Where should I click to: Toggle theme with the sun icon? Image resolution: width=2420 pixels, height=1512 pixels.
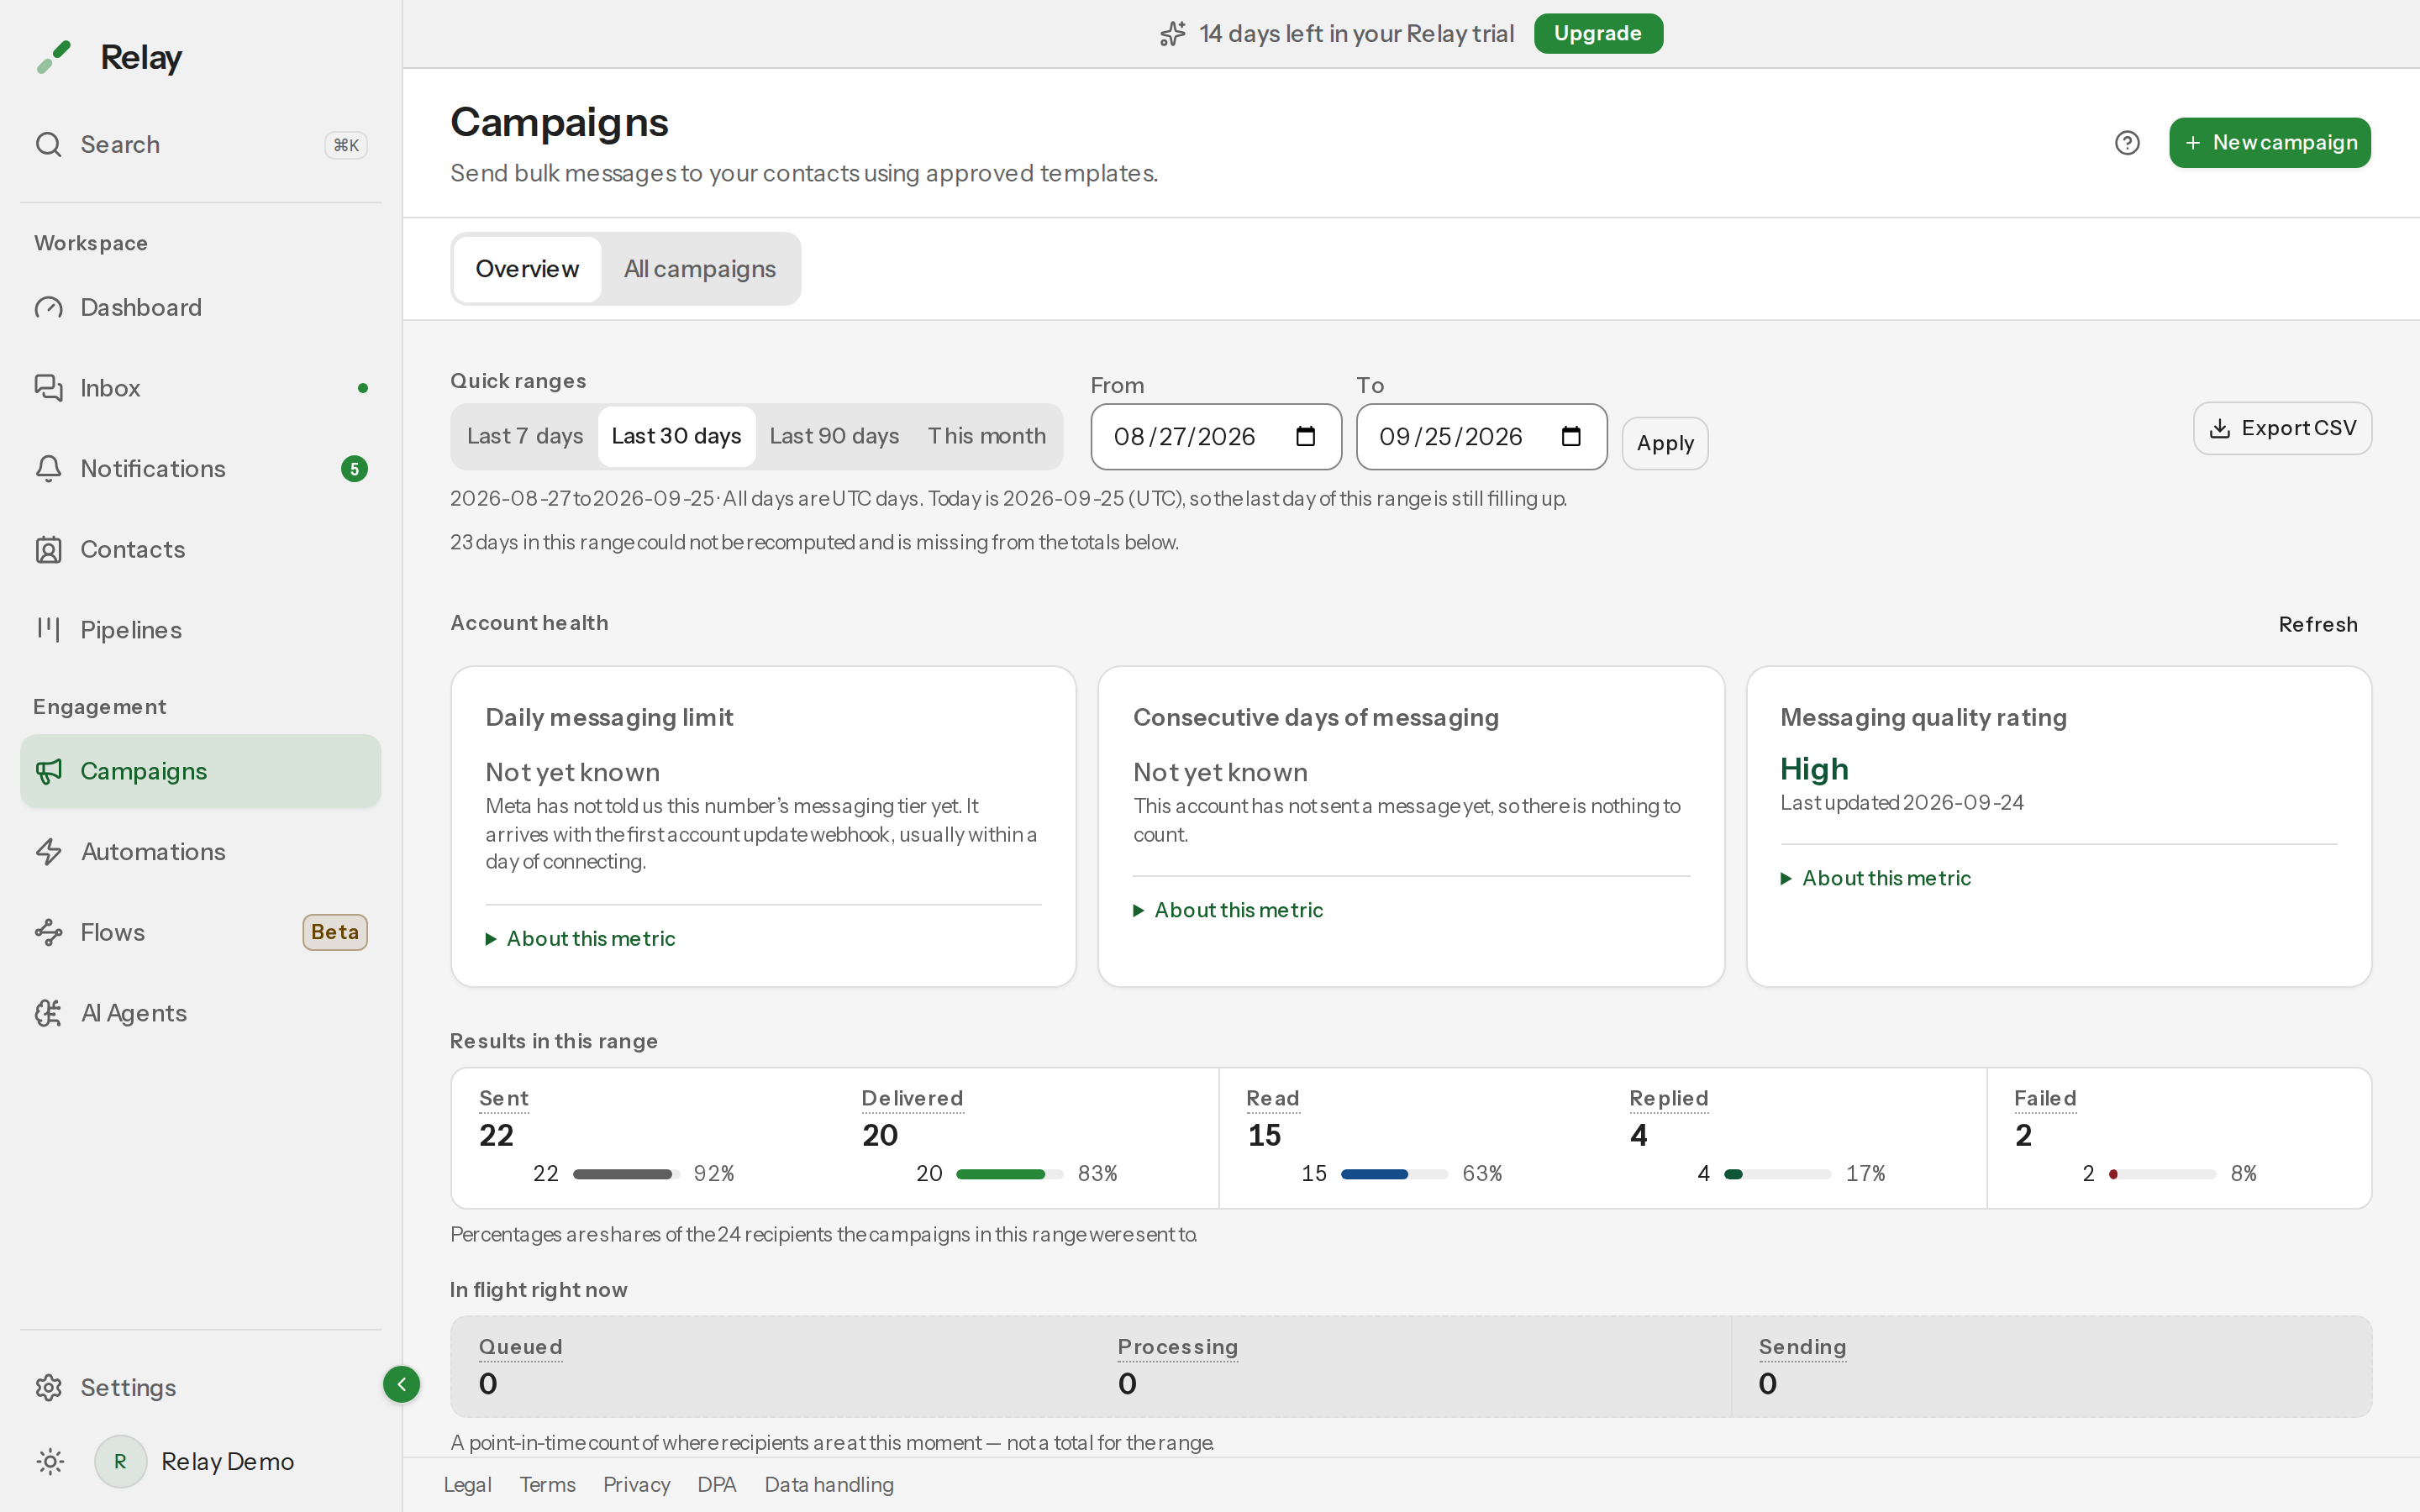click(x=50, y=1461)
